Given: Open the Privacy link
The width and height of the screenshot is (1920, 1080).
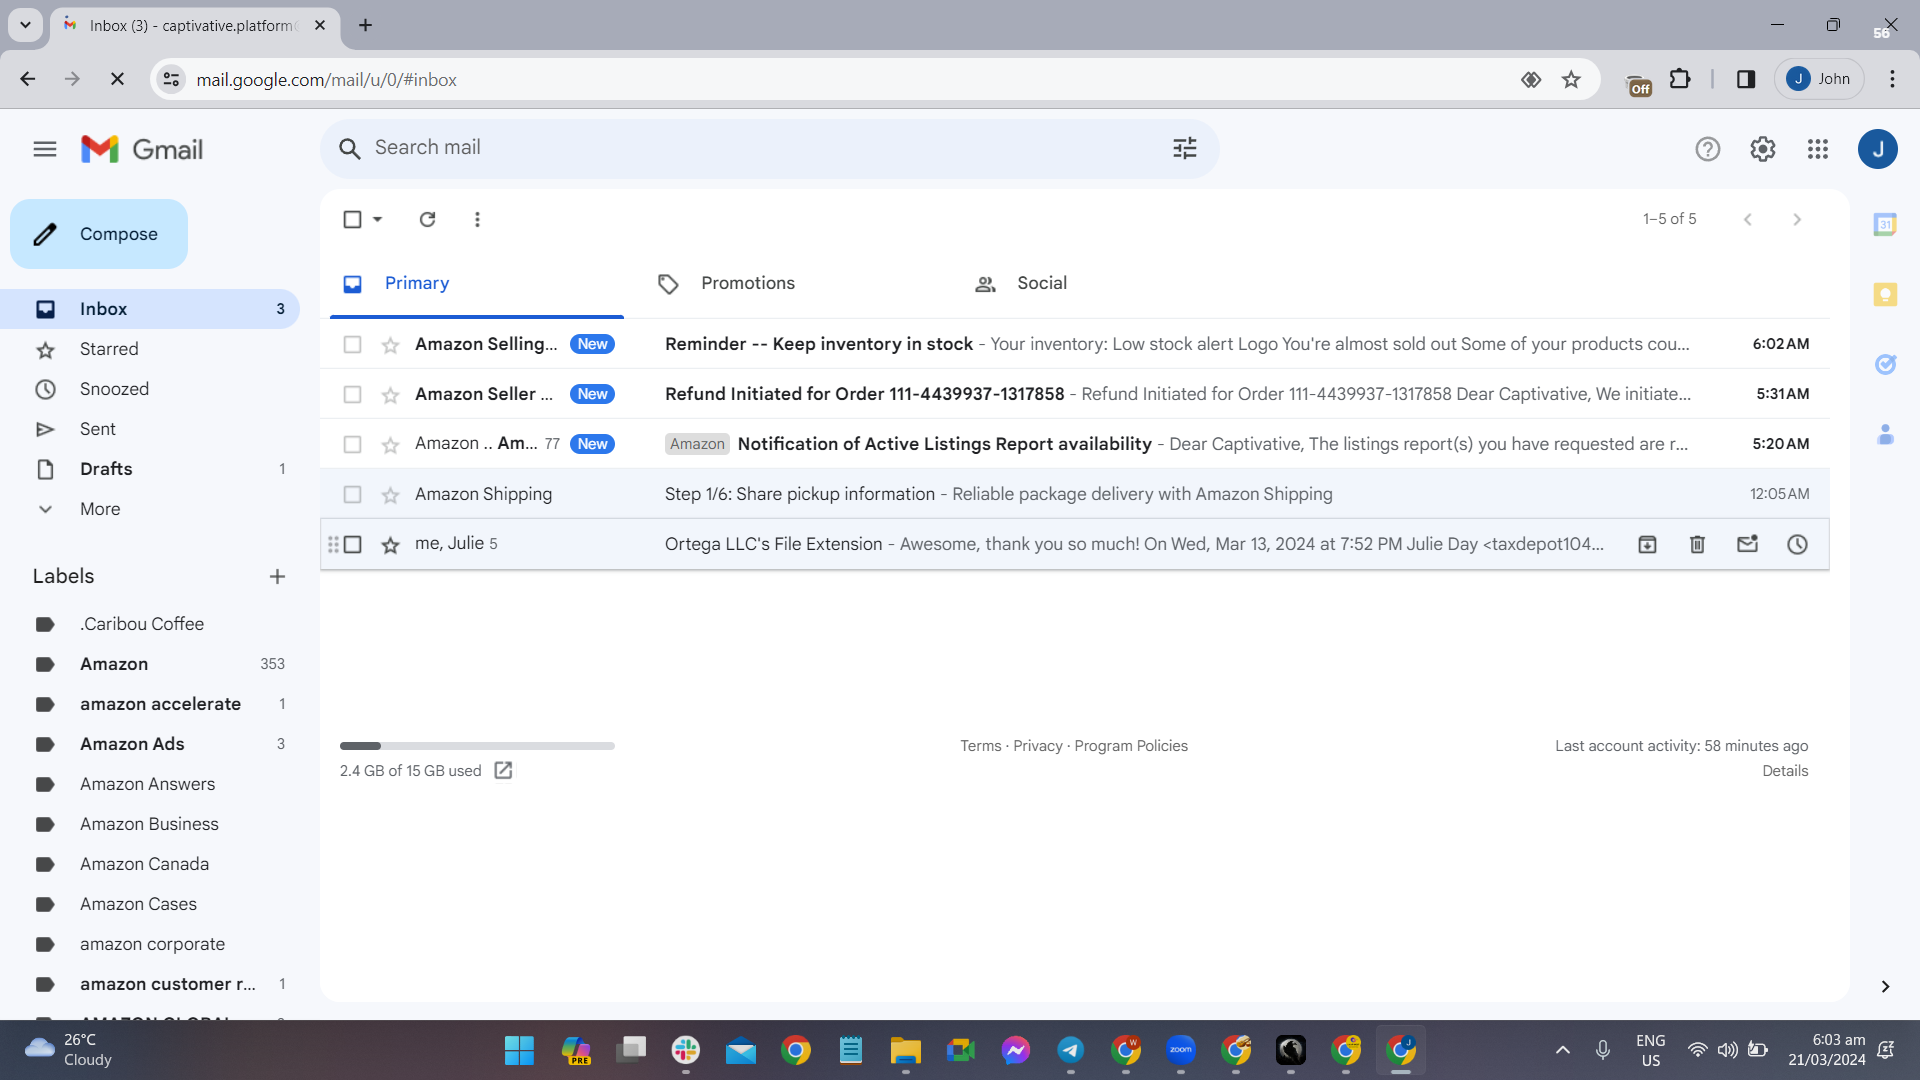Looking at the screenshot, I should [1037, 746].
